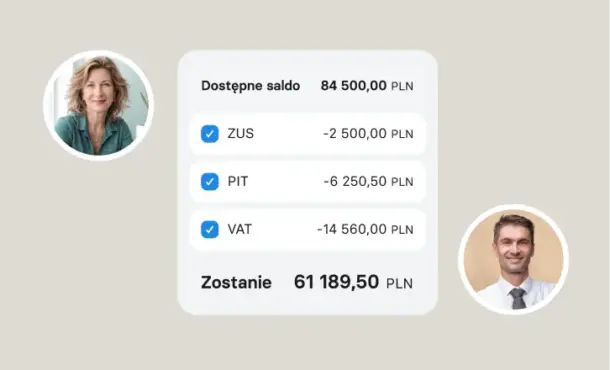Click the woman's profile photo
This screenshot has width=610, height=370.
point(98,105)
